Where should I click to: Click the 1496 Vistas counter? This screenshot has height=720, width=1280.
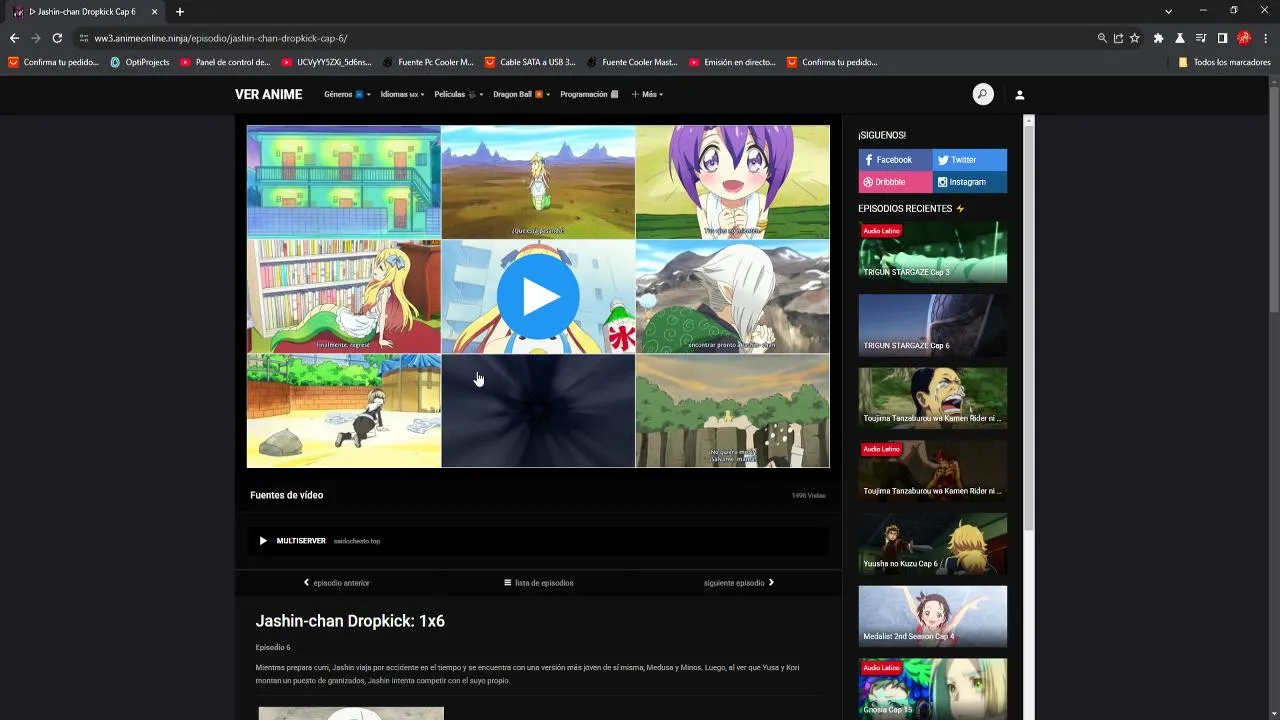tap(808, 496)
